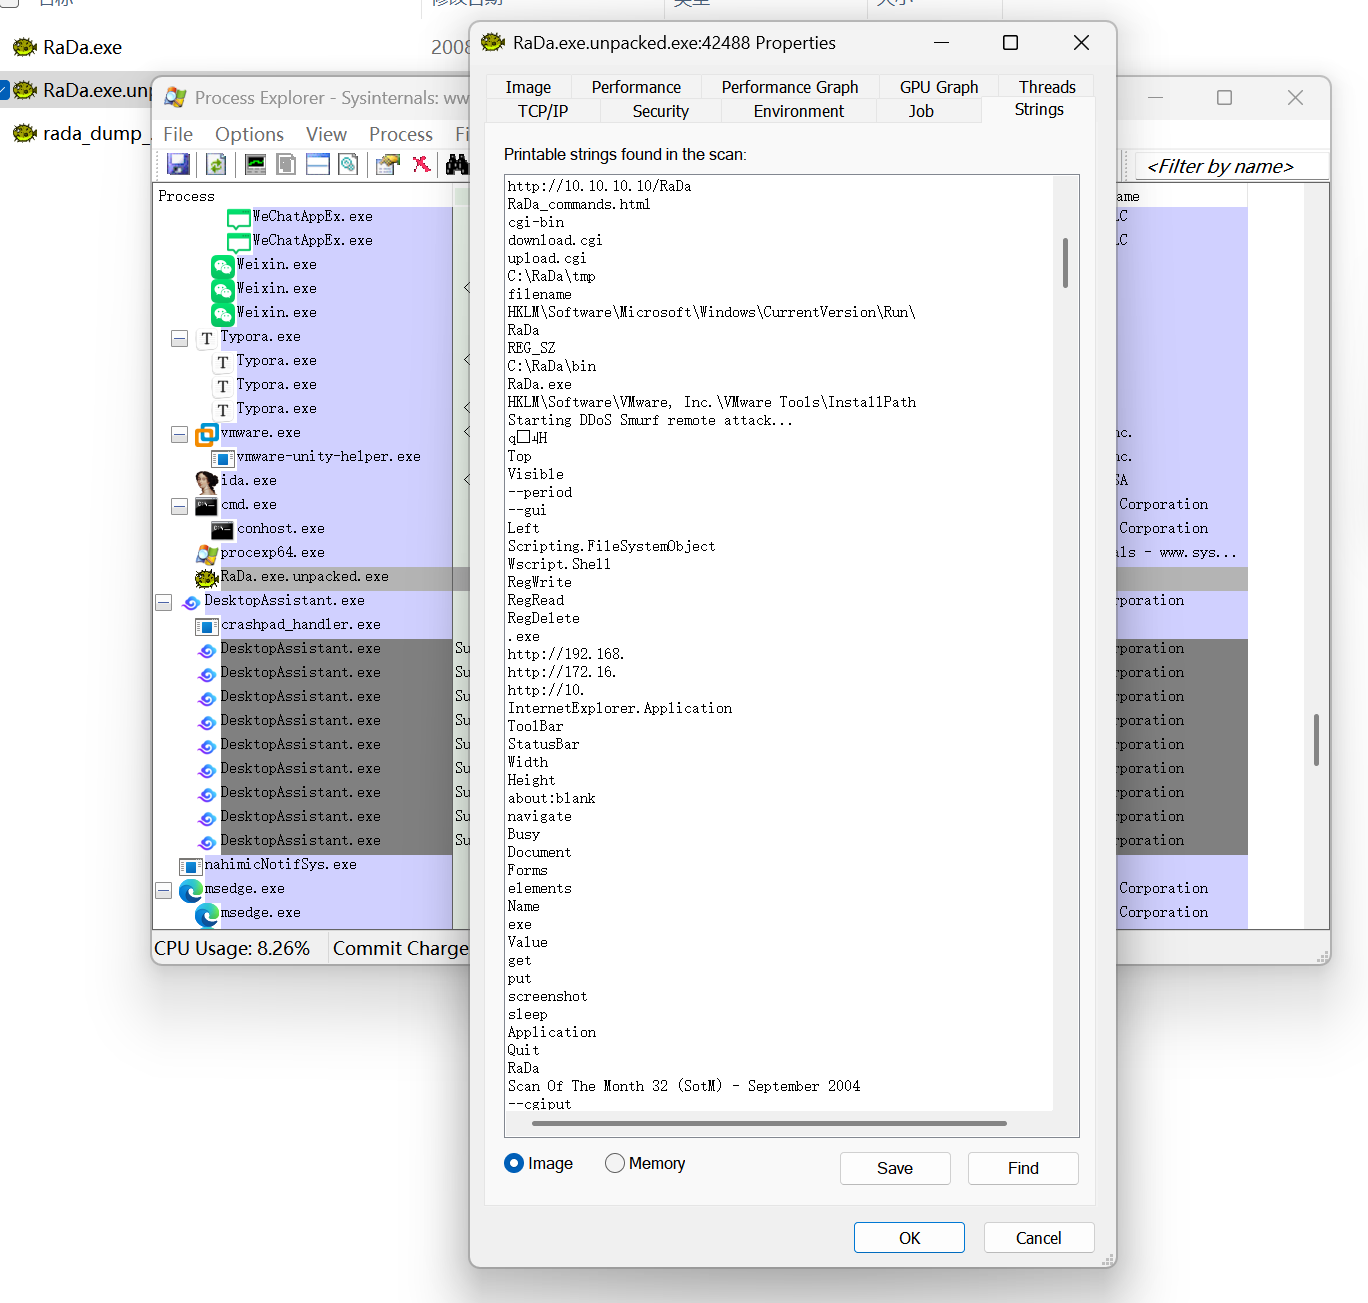
Task: Select procexp64.exe process icon
Action: tap(207, 554)
